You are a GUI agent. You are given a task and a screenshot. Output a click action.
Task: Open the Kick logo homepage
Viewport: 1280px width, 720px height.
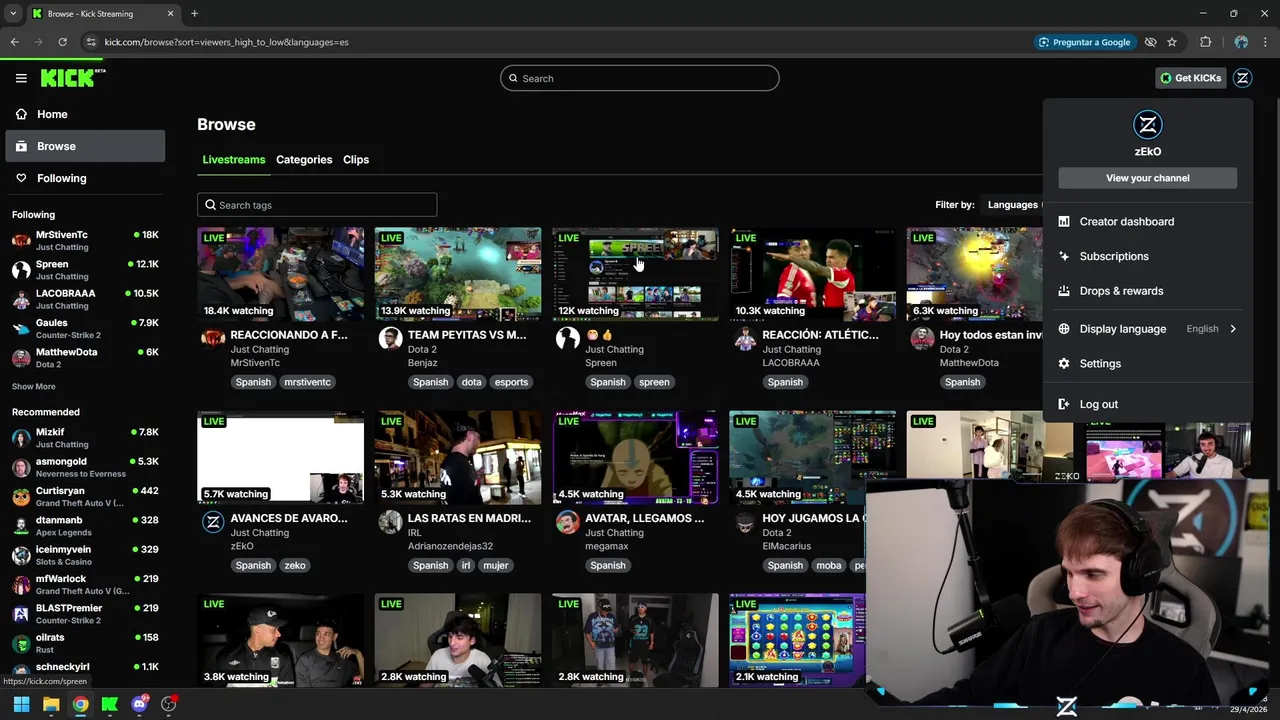point(72,78)
